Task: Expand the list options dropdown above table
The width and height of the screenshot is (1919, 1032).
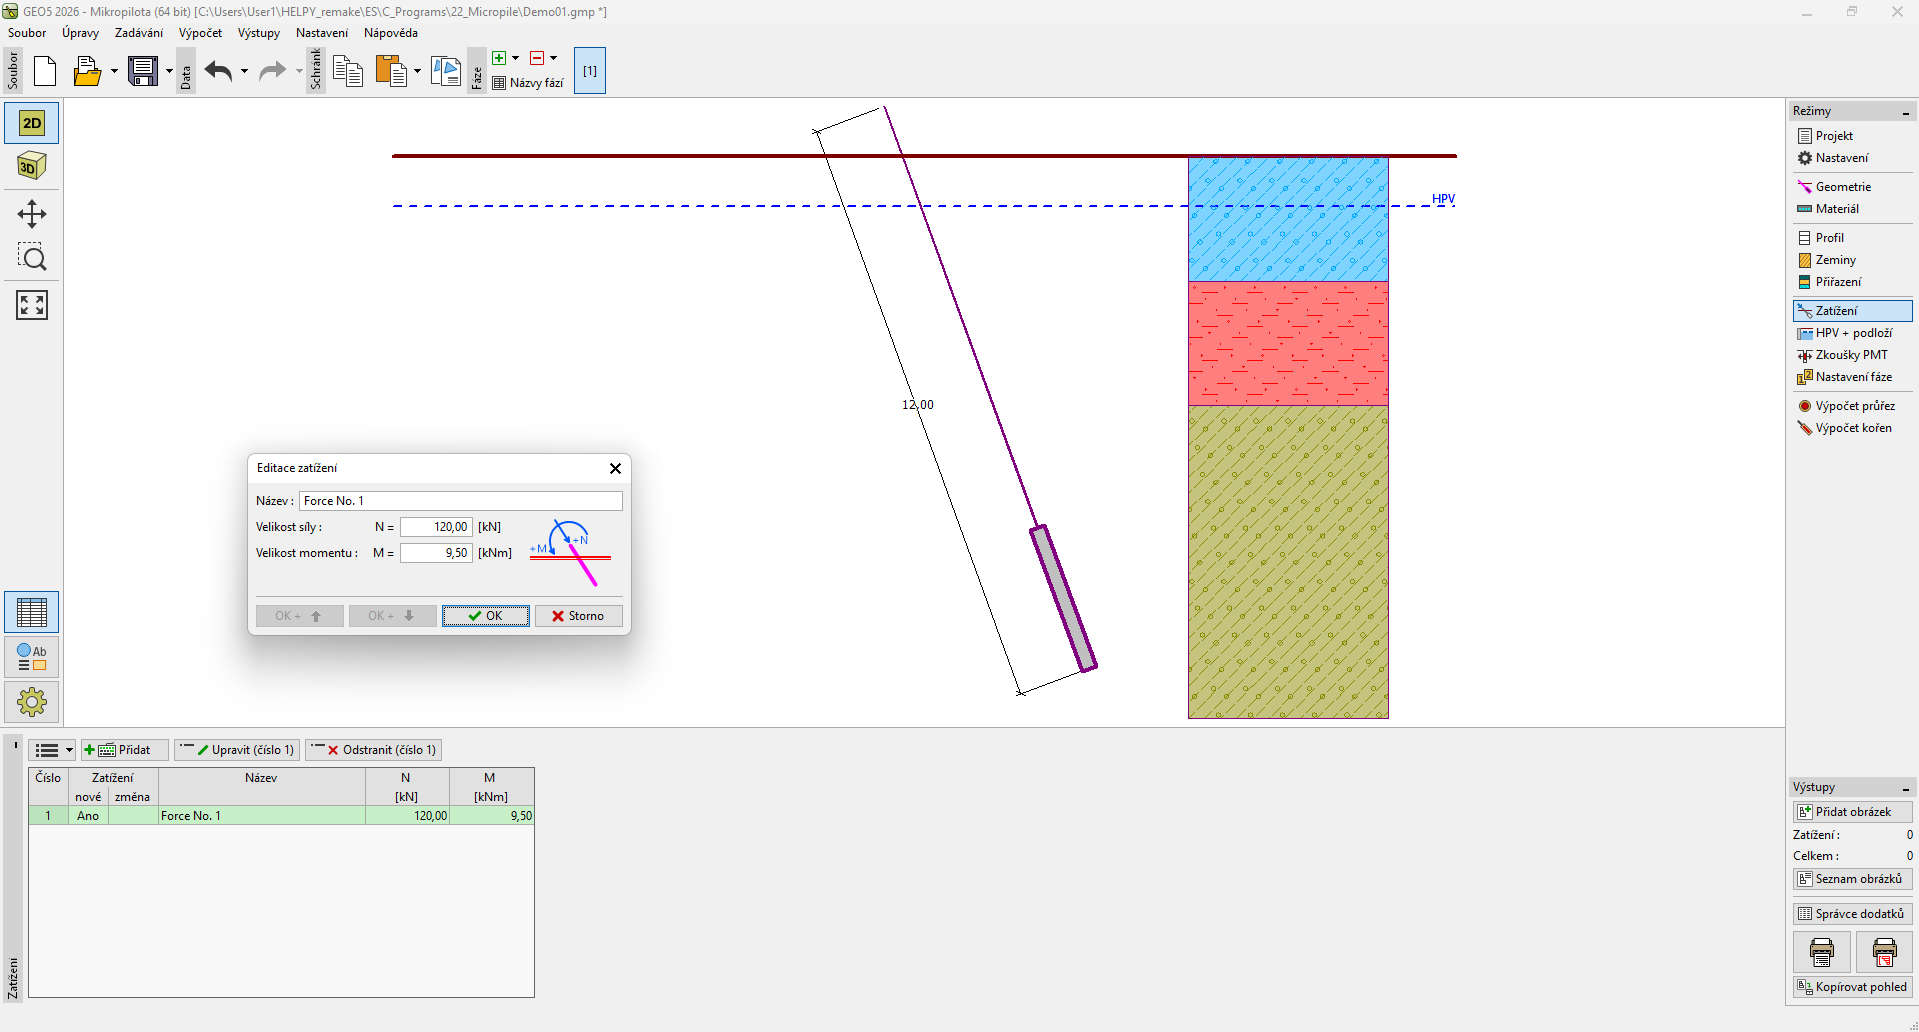Action: point(69,750)
